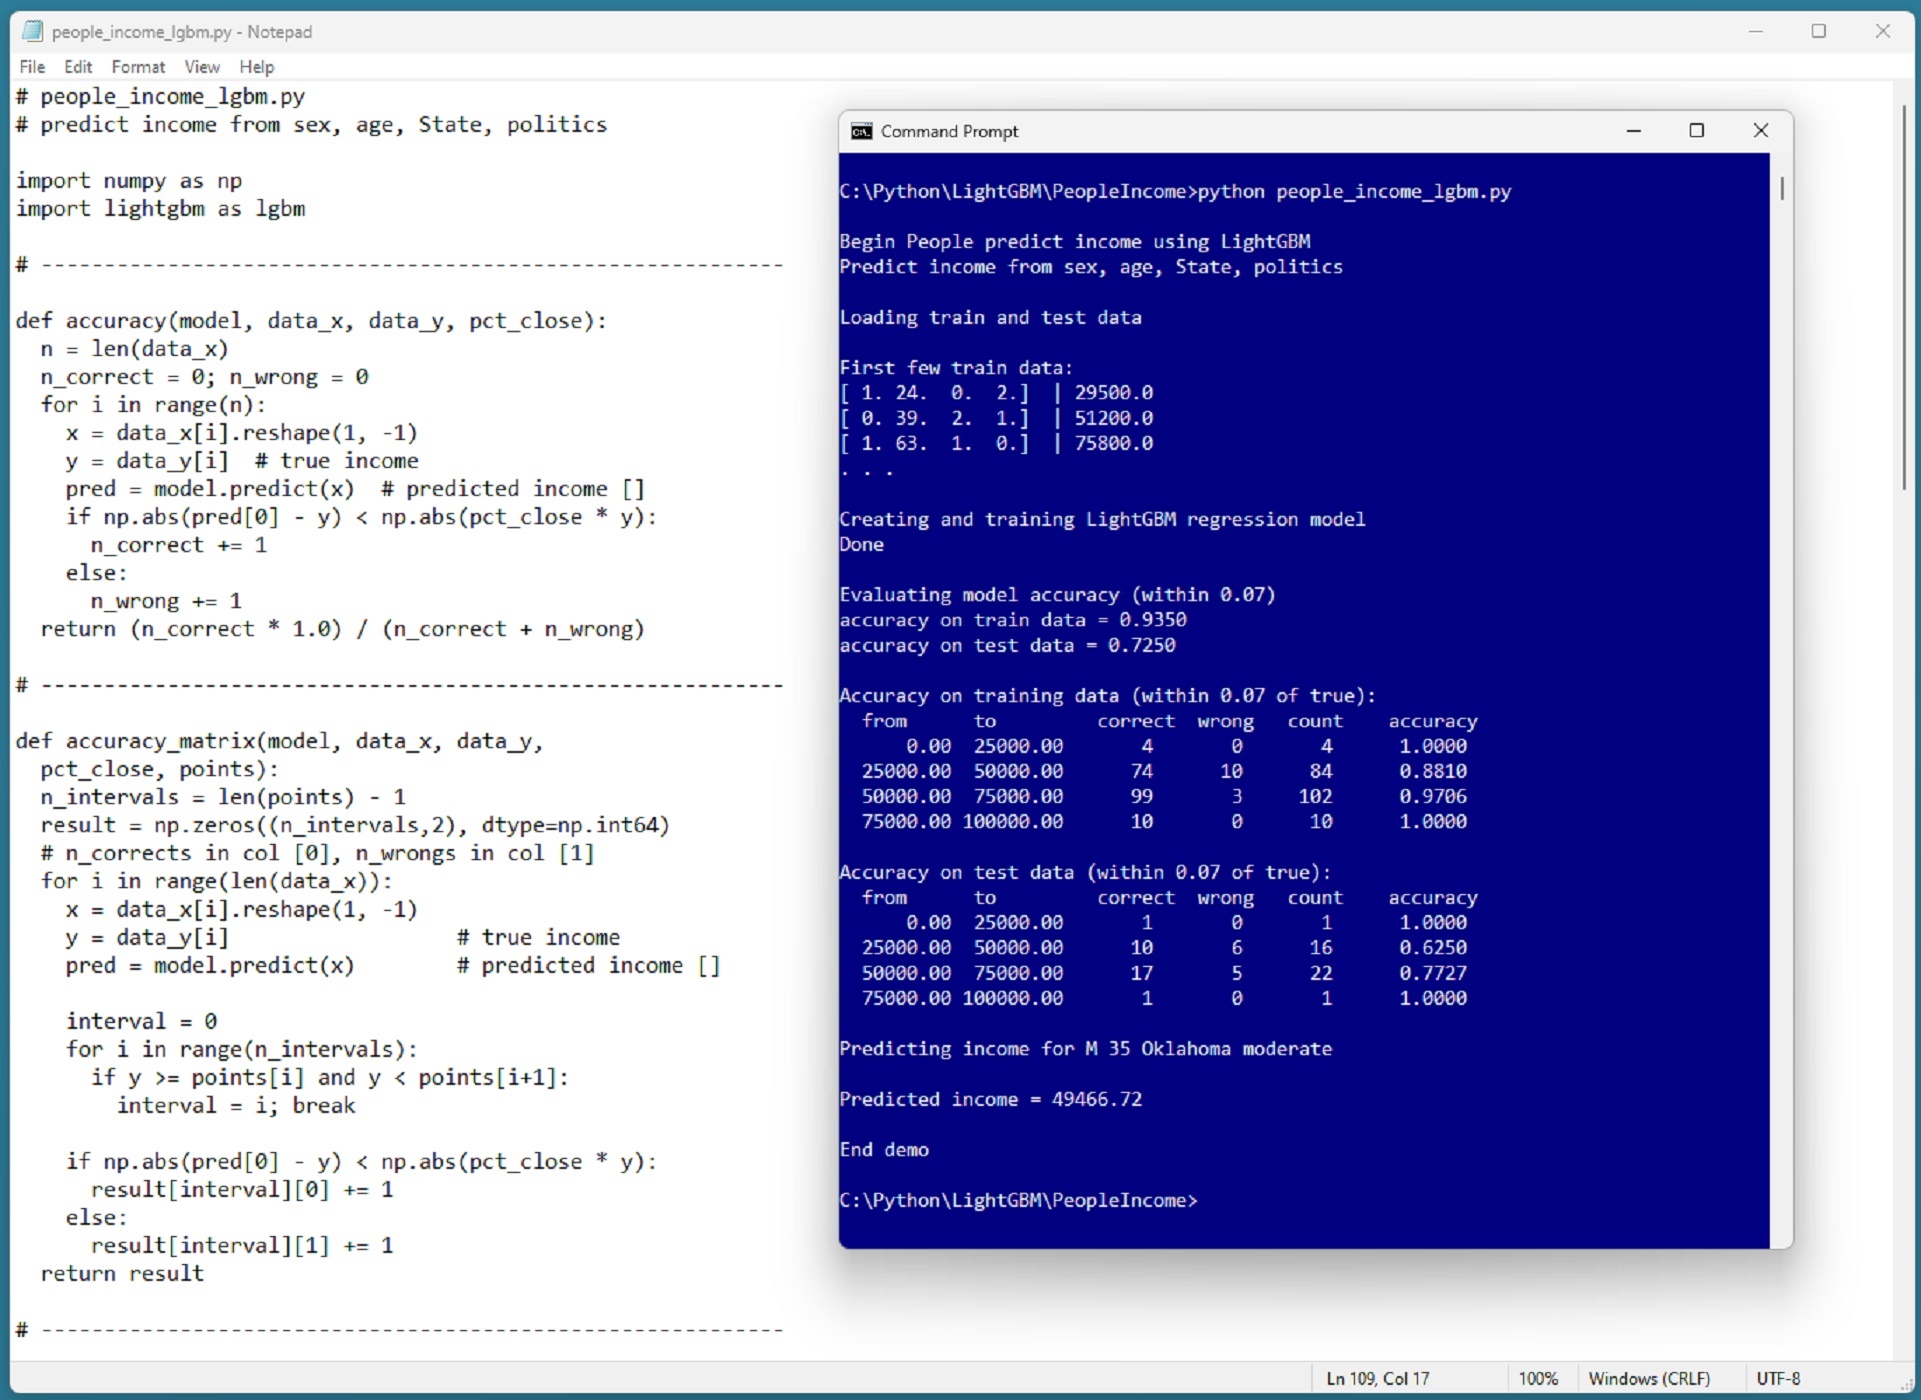The image size is (1921, 1400).
Task: Click the Command Prompt window icon
Action: [x=861, y=131]
